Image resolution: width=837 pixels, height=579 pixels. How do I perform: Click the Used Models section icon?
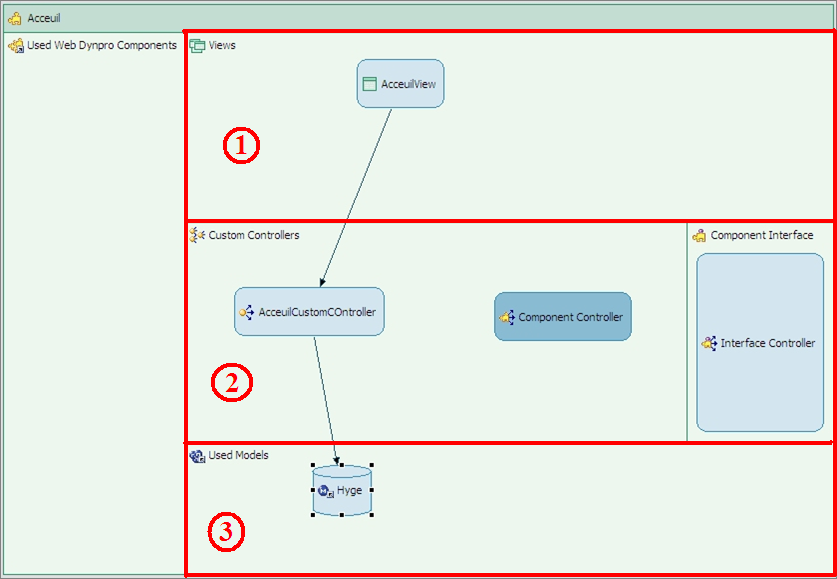coord(197,456)
